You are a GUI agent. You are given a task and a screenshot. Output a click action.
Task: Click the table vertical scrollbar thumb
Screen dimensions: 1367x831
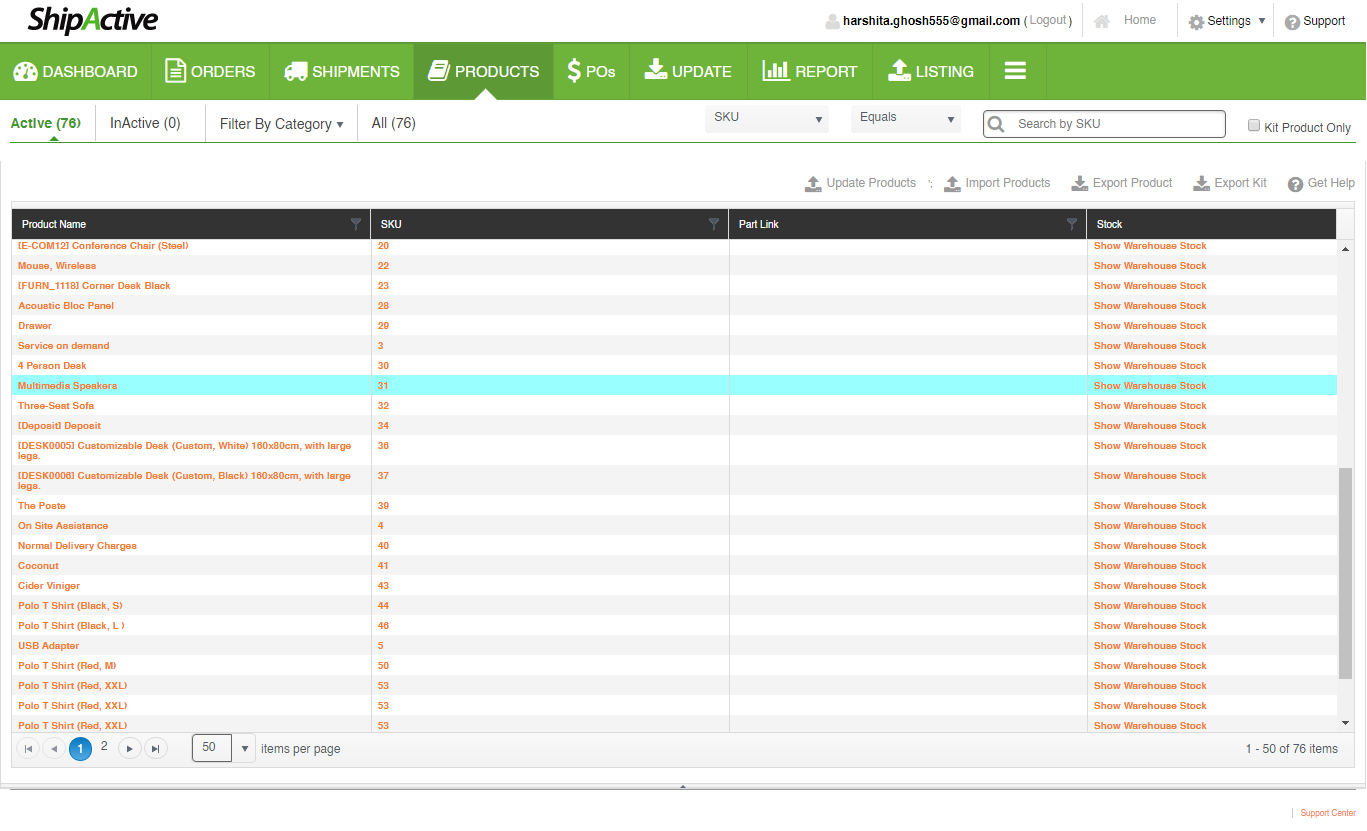[1345, 573]
